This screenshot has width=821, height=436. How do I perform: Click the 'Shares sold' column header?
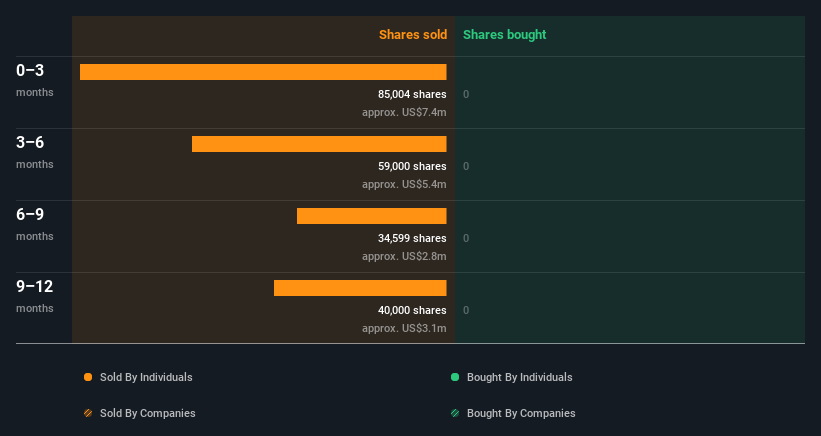coord(413,35)
